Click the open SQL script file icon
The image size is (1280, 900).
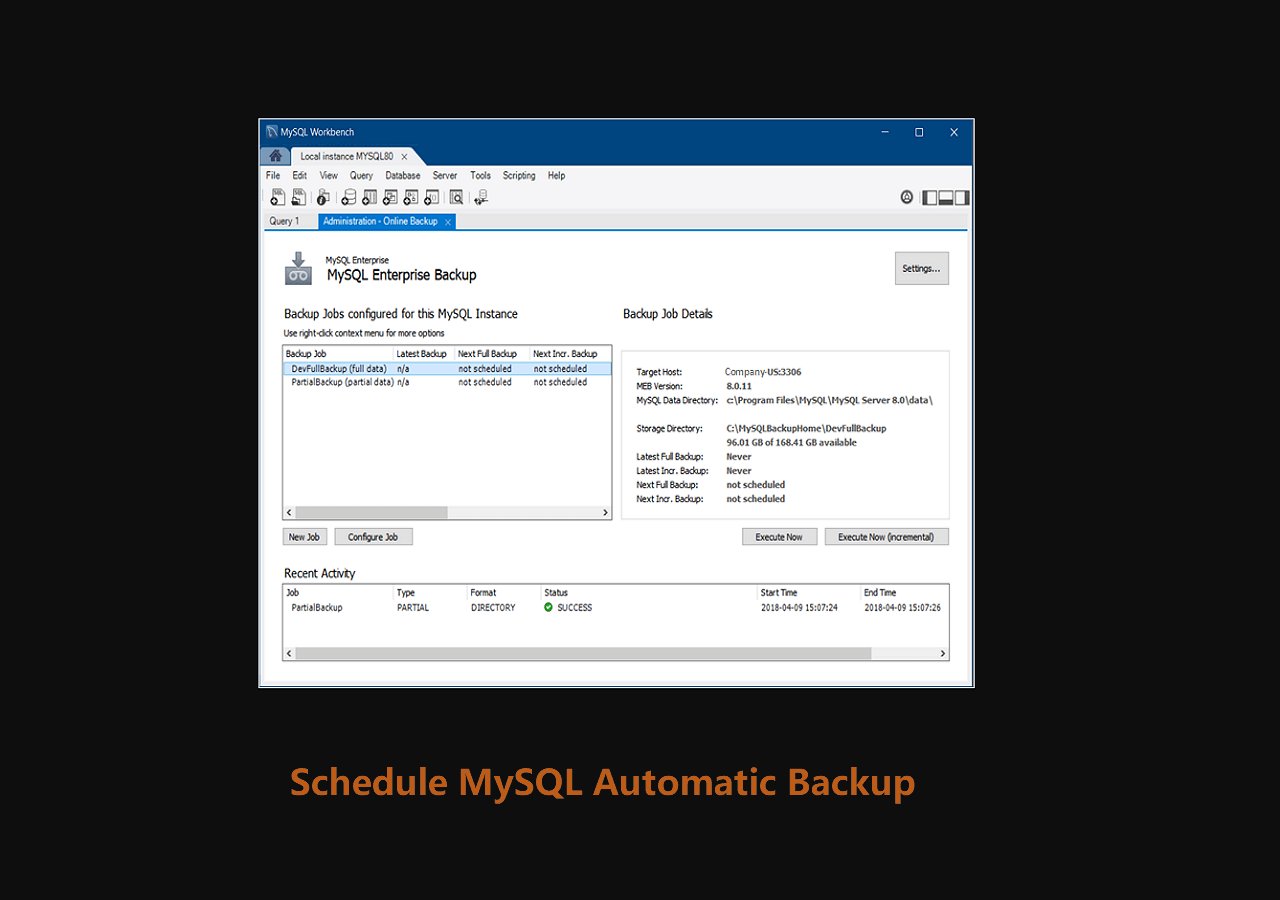(x=299, y=197)
